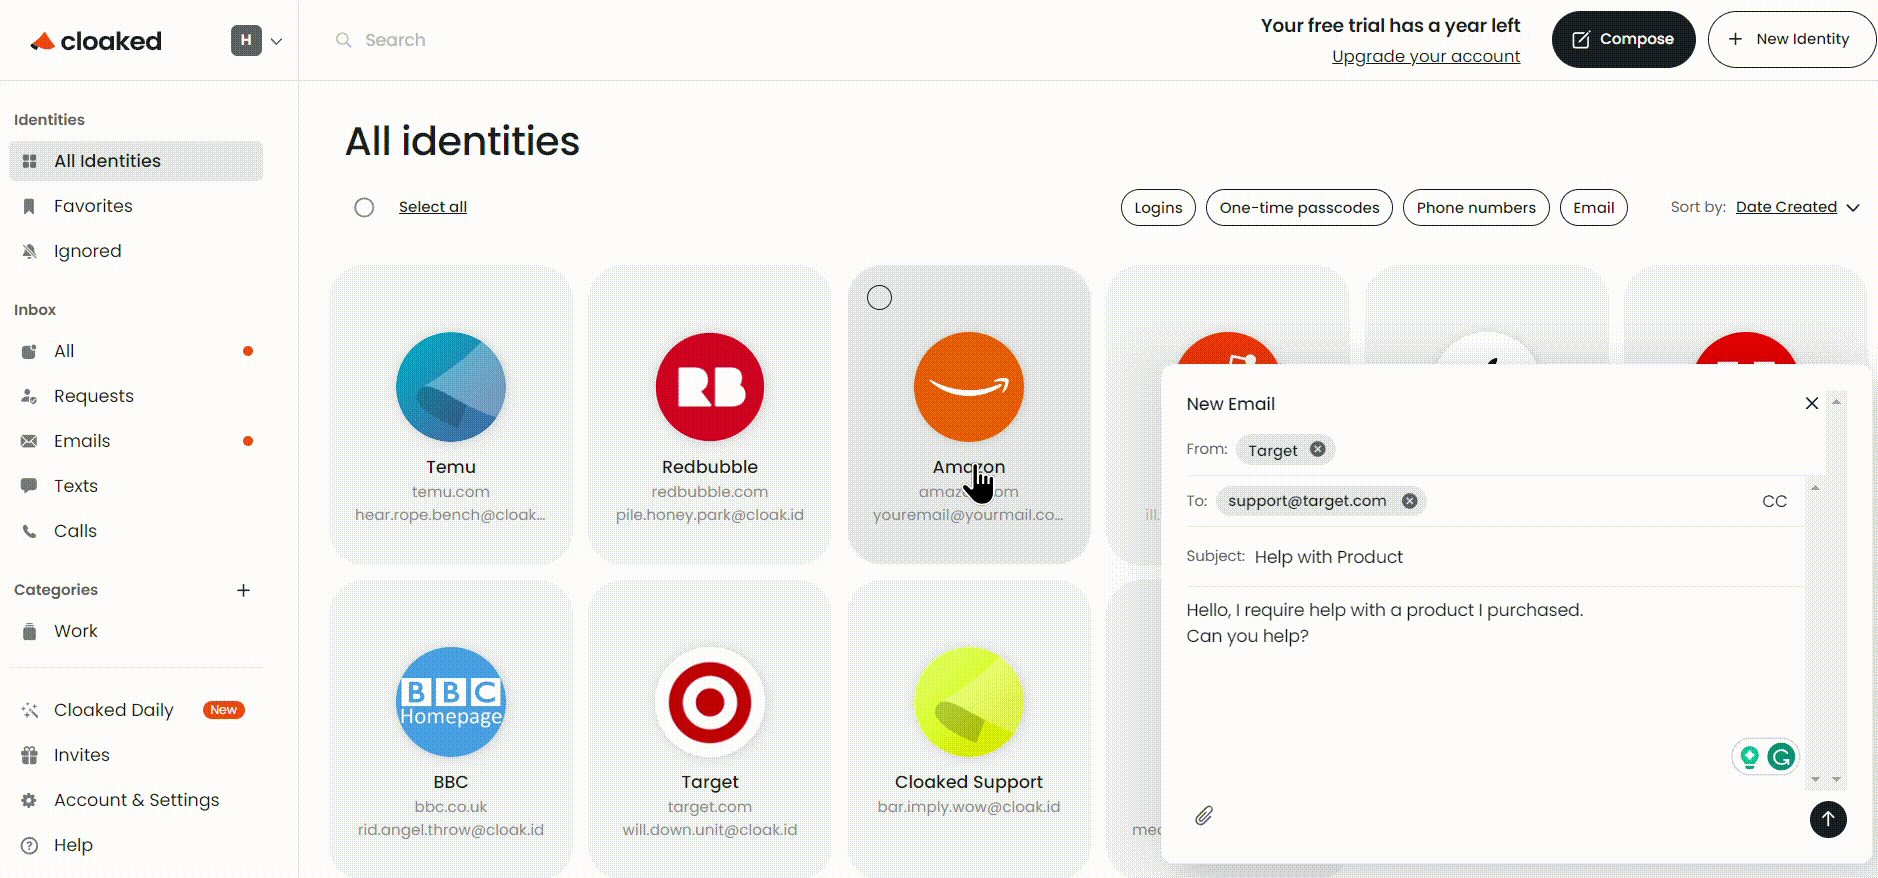Expand the account switcher H dropdown
The width and height of the screenshot is (1878, 878).
click(257, 41)
